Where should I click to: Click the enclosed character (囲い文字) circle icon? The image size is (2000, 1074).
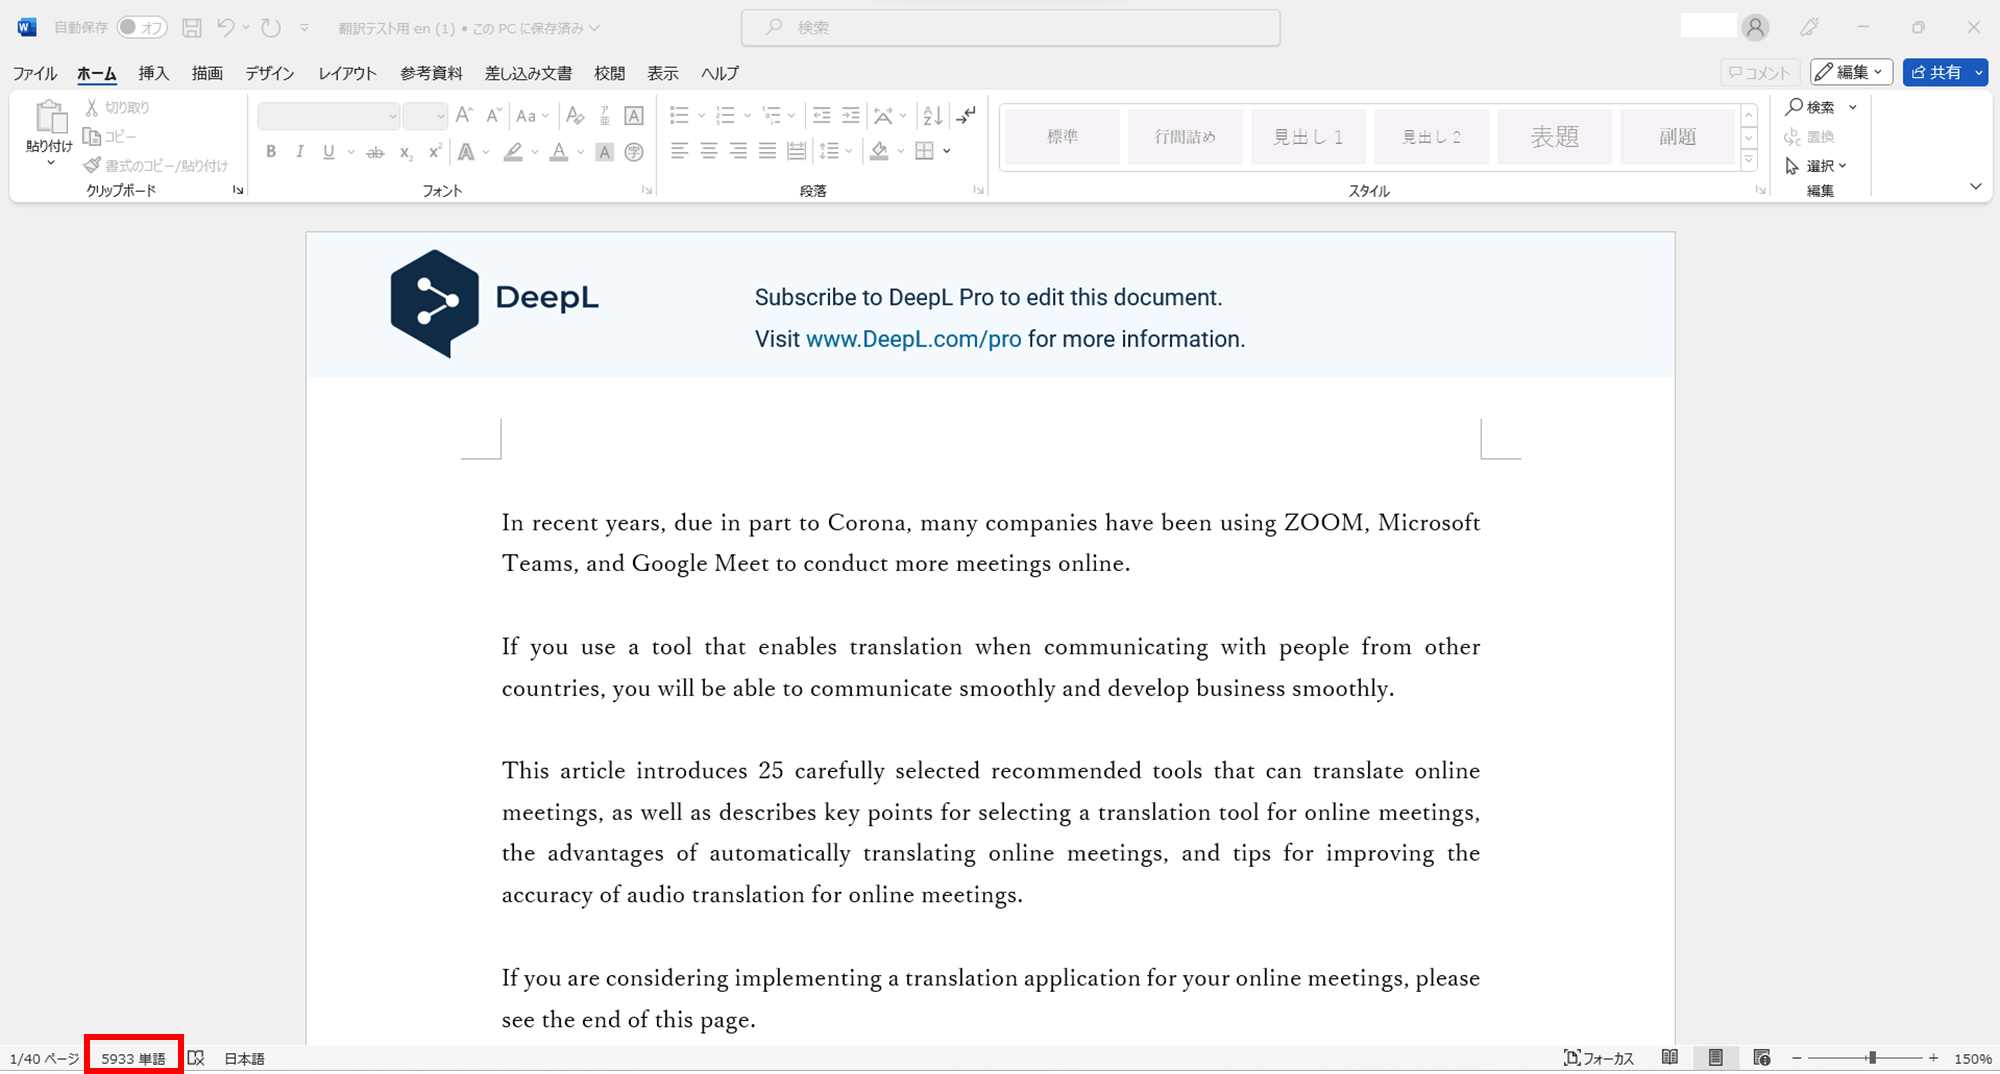[x=633, y=152]
